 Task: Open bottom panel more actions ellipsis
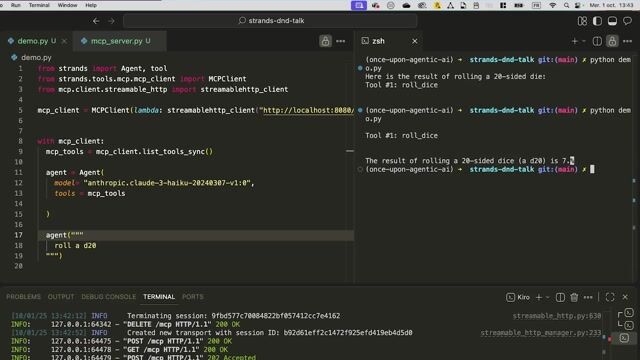(588, 297)
